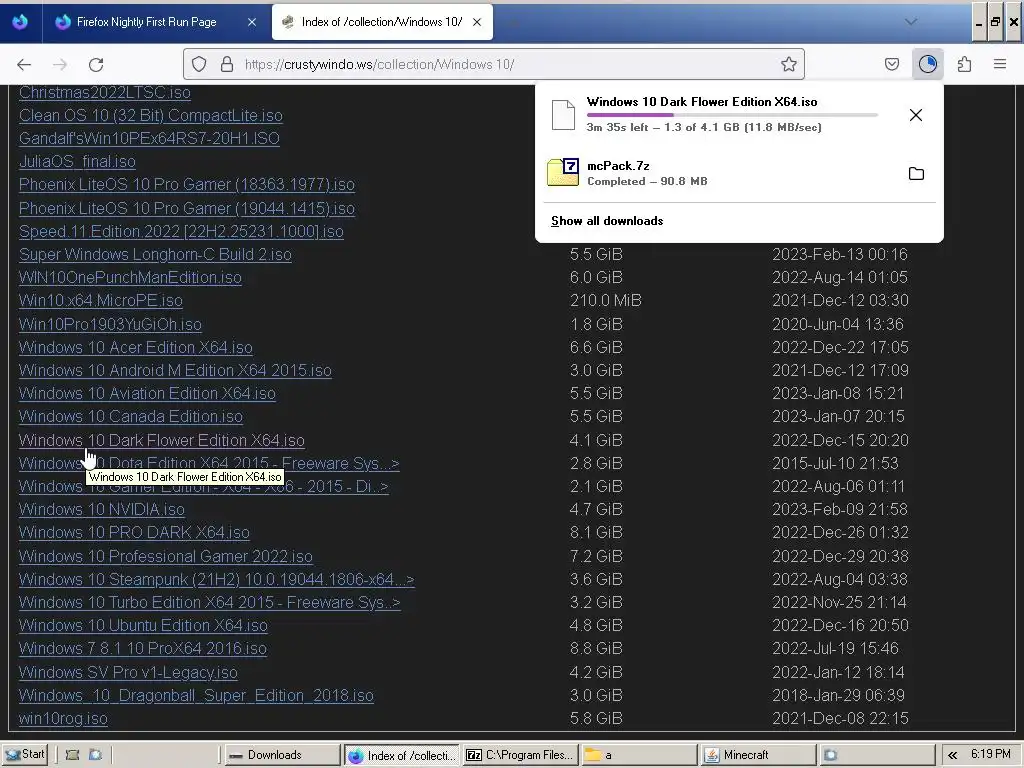
Task: Download Windows 10 Aviation Edition X64.iso
Action: [x=147, y=393]
